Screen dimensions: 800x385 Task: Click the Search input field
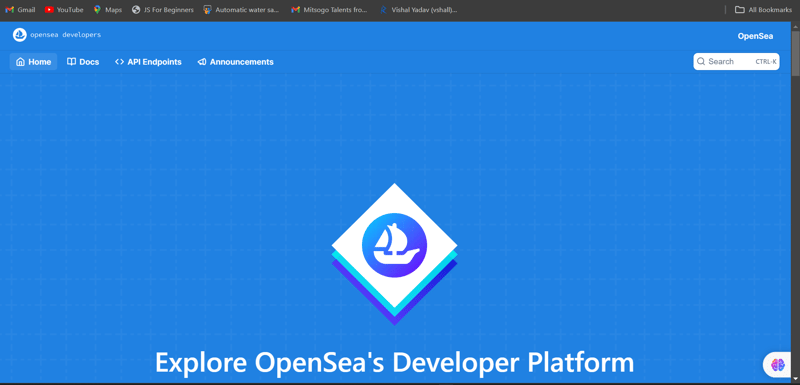736,61
